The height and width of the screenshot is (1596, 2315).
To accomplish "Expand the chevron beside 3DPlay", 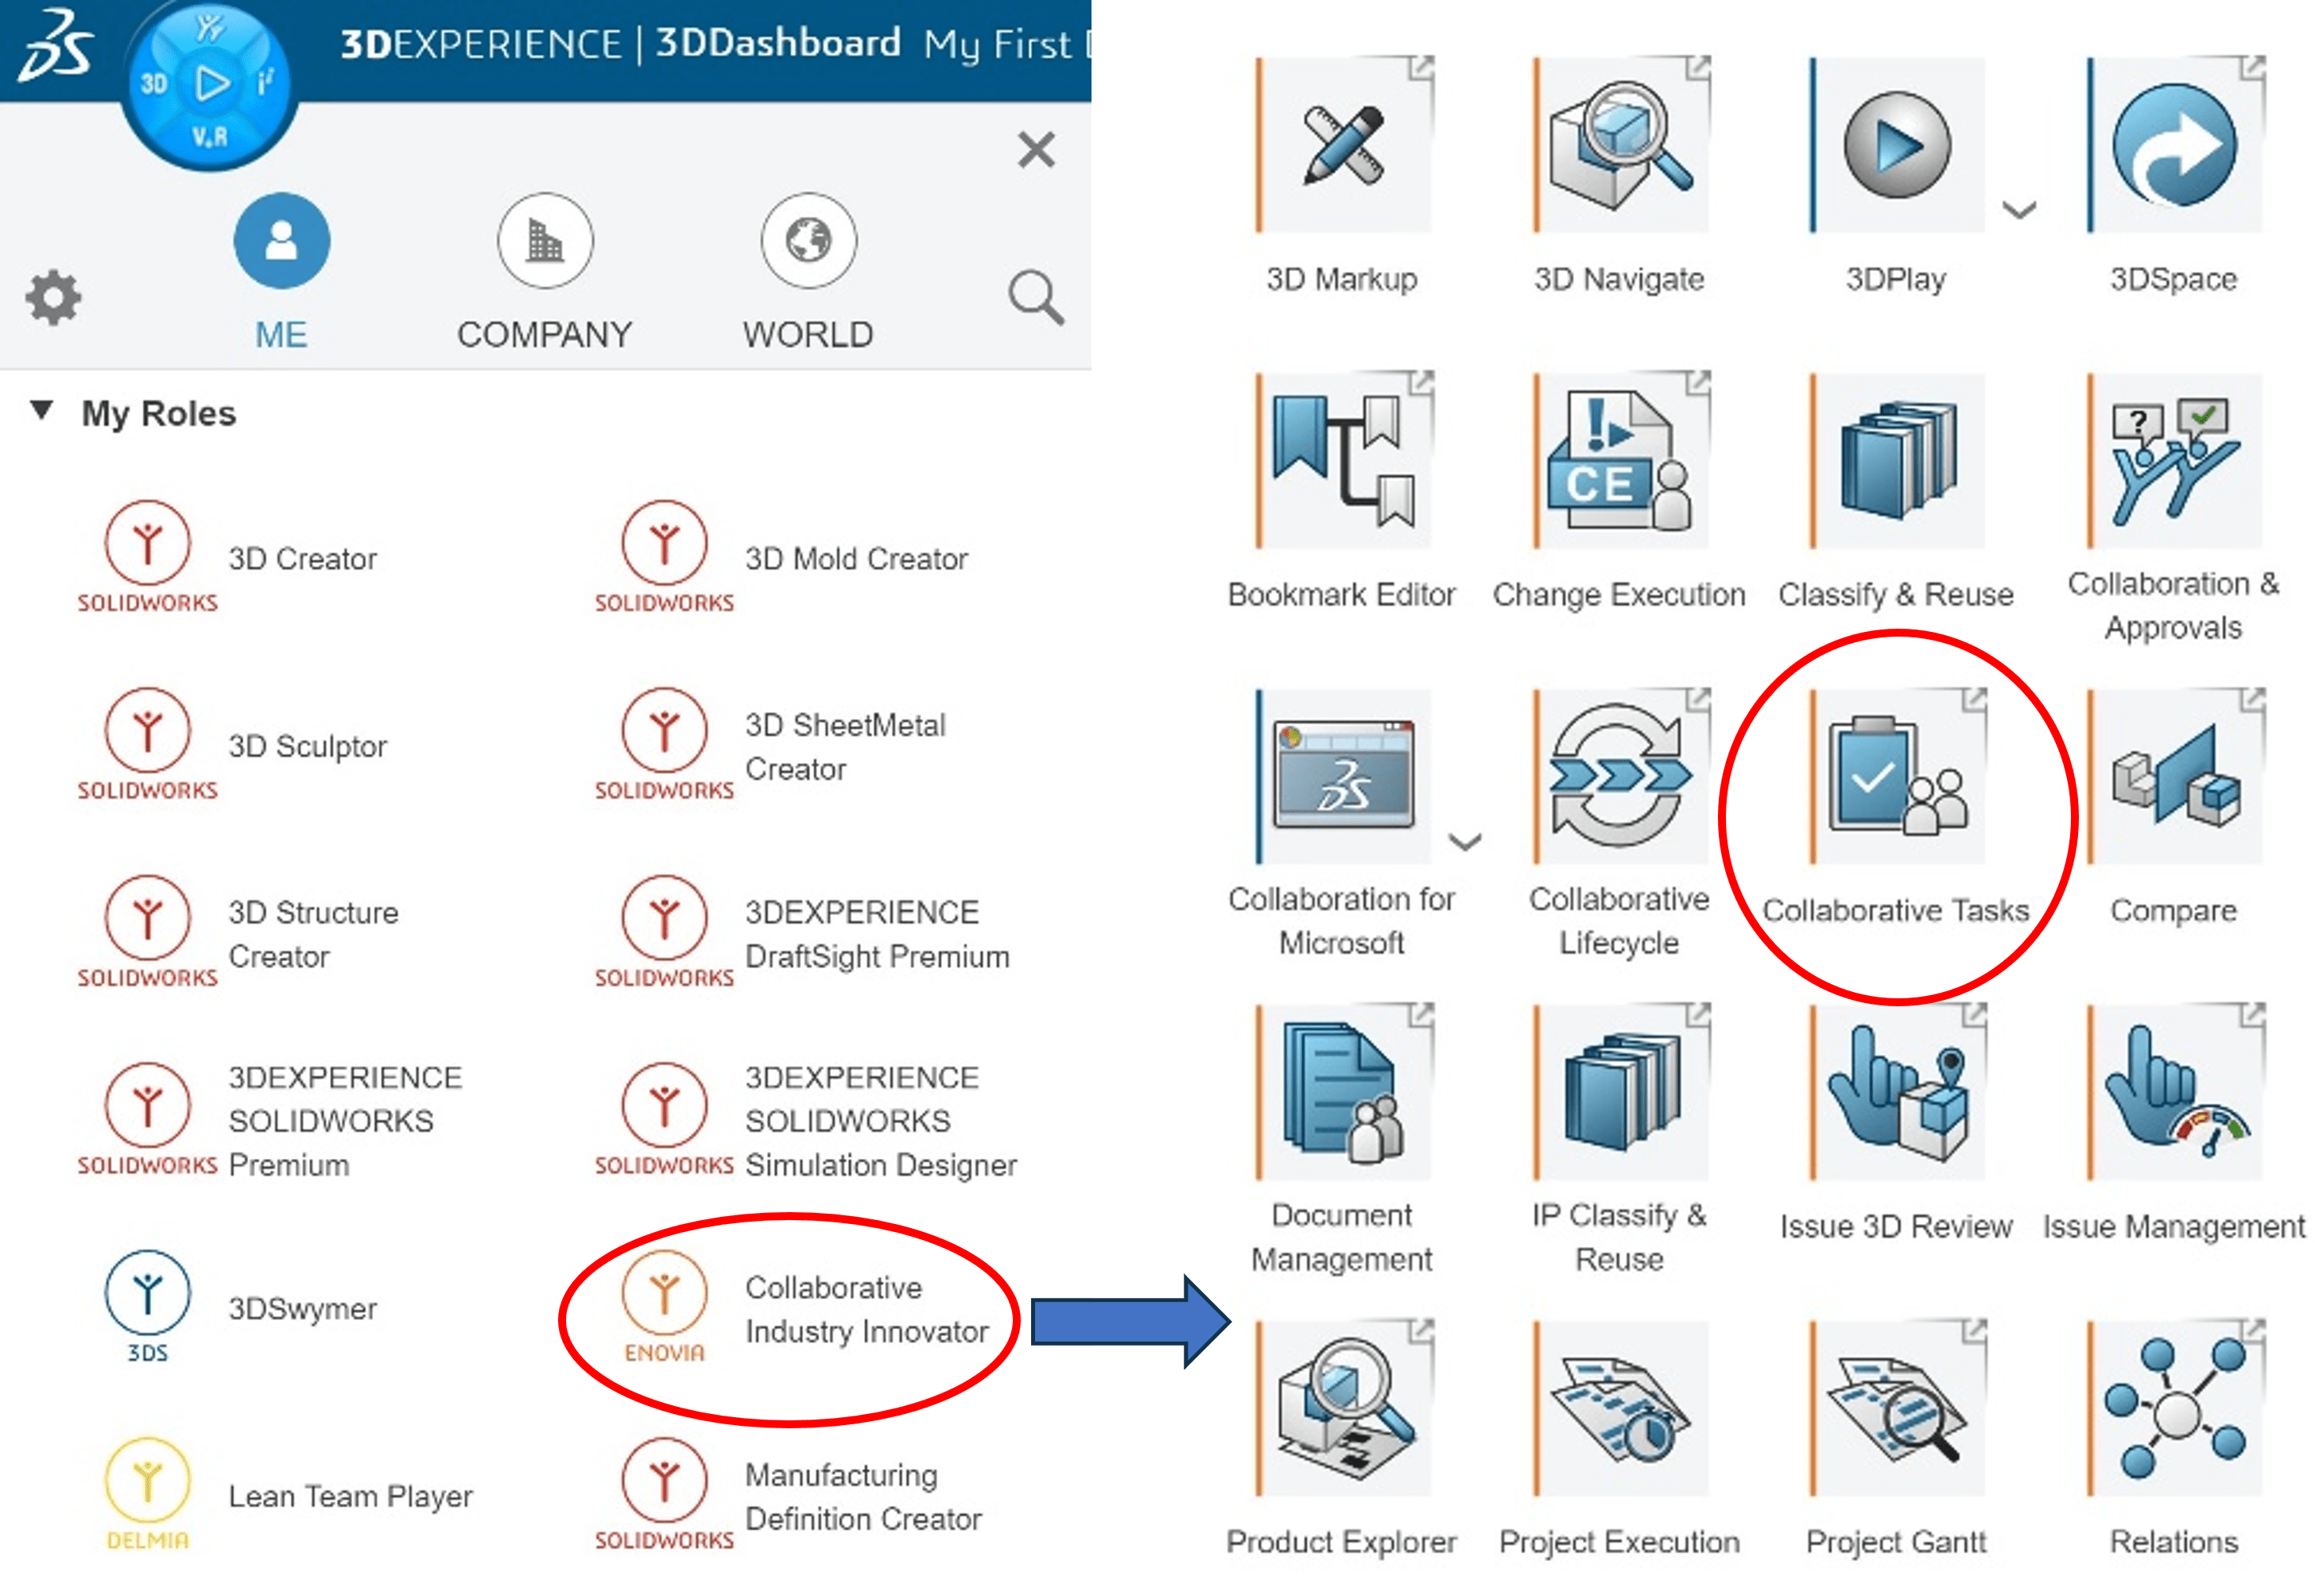I will [2019, 210].
